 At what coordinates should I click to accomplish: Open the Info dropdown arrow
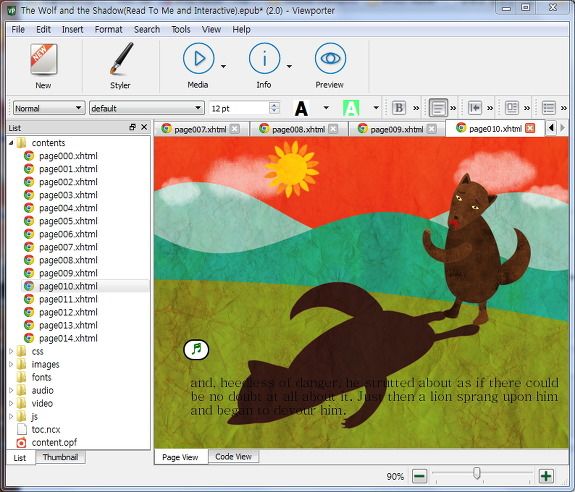click(x=289, y=66)
